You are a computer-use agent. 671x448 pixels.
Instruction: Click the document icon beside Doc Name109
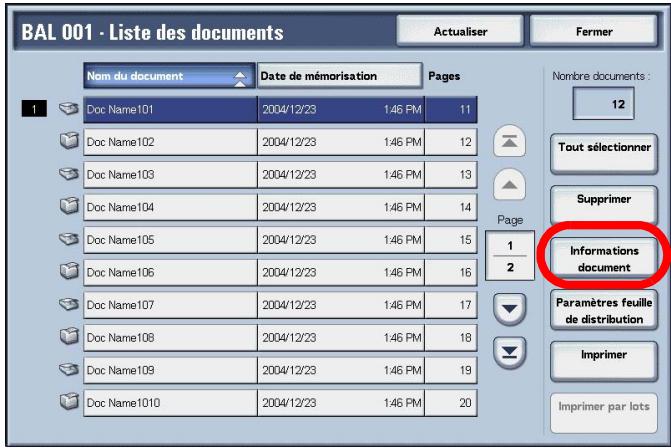click(69, 369)
